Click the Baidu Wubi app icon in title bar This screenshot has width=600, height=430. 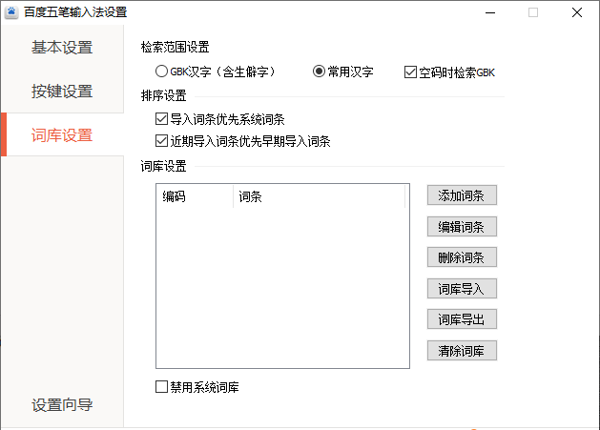tap(11, 12)
